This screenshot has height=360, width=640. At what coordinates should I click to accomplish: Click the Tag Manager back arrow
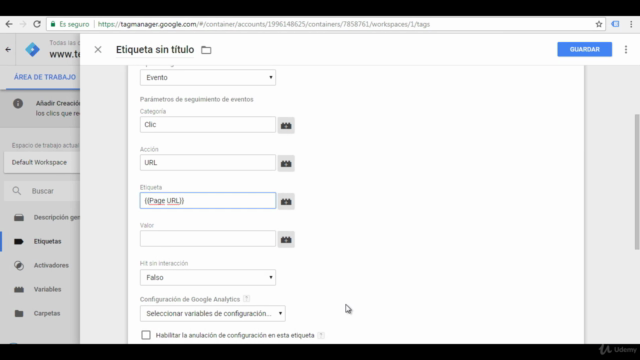(8, 49)
